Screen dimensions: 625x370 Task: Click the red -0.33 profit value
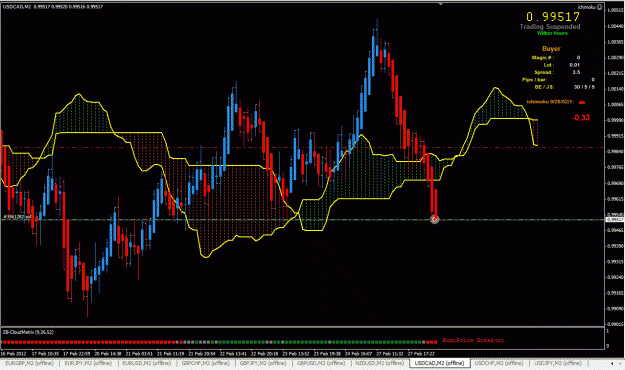coord(581,118)
